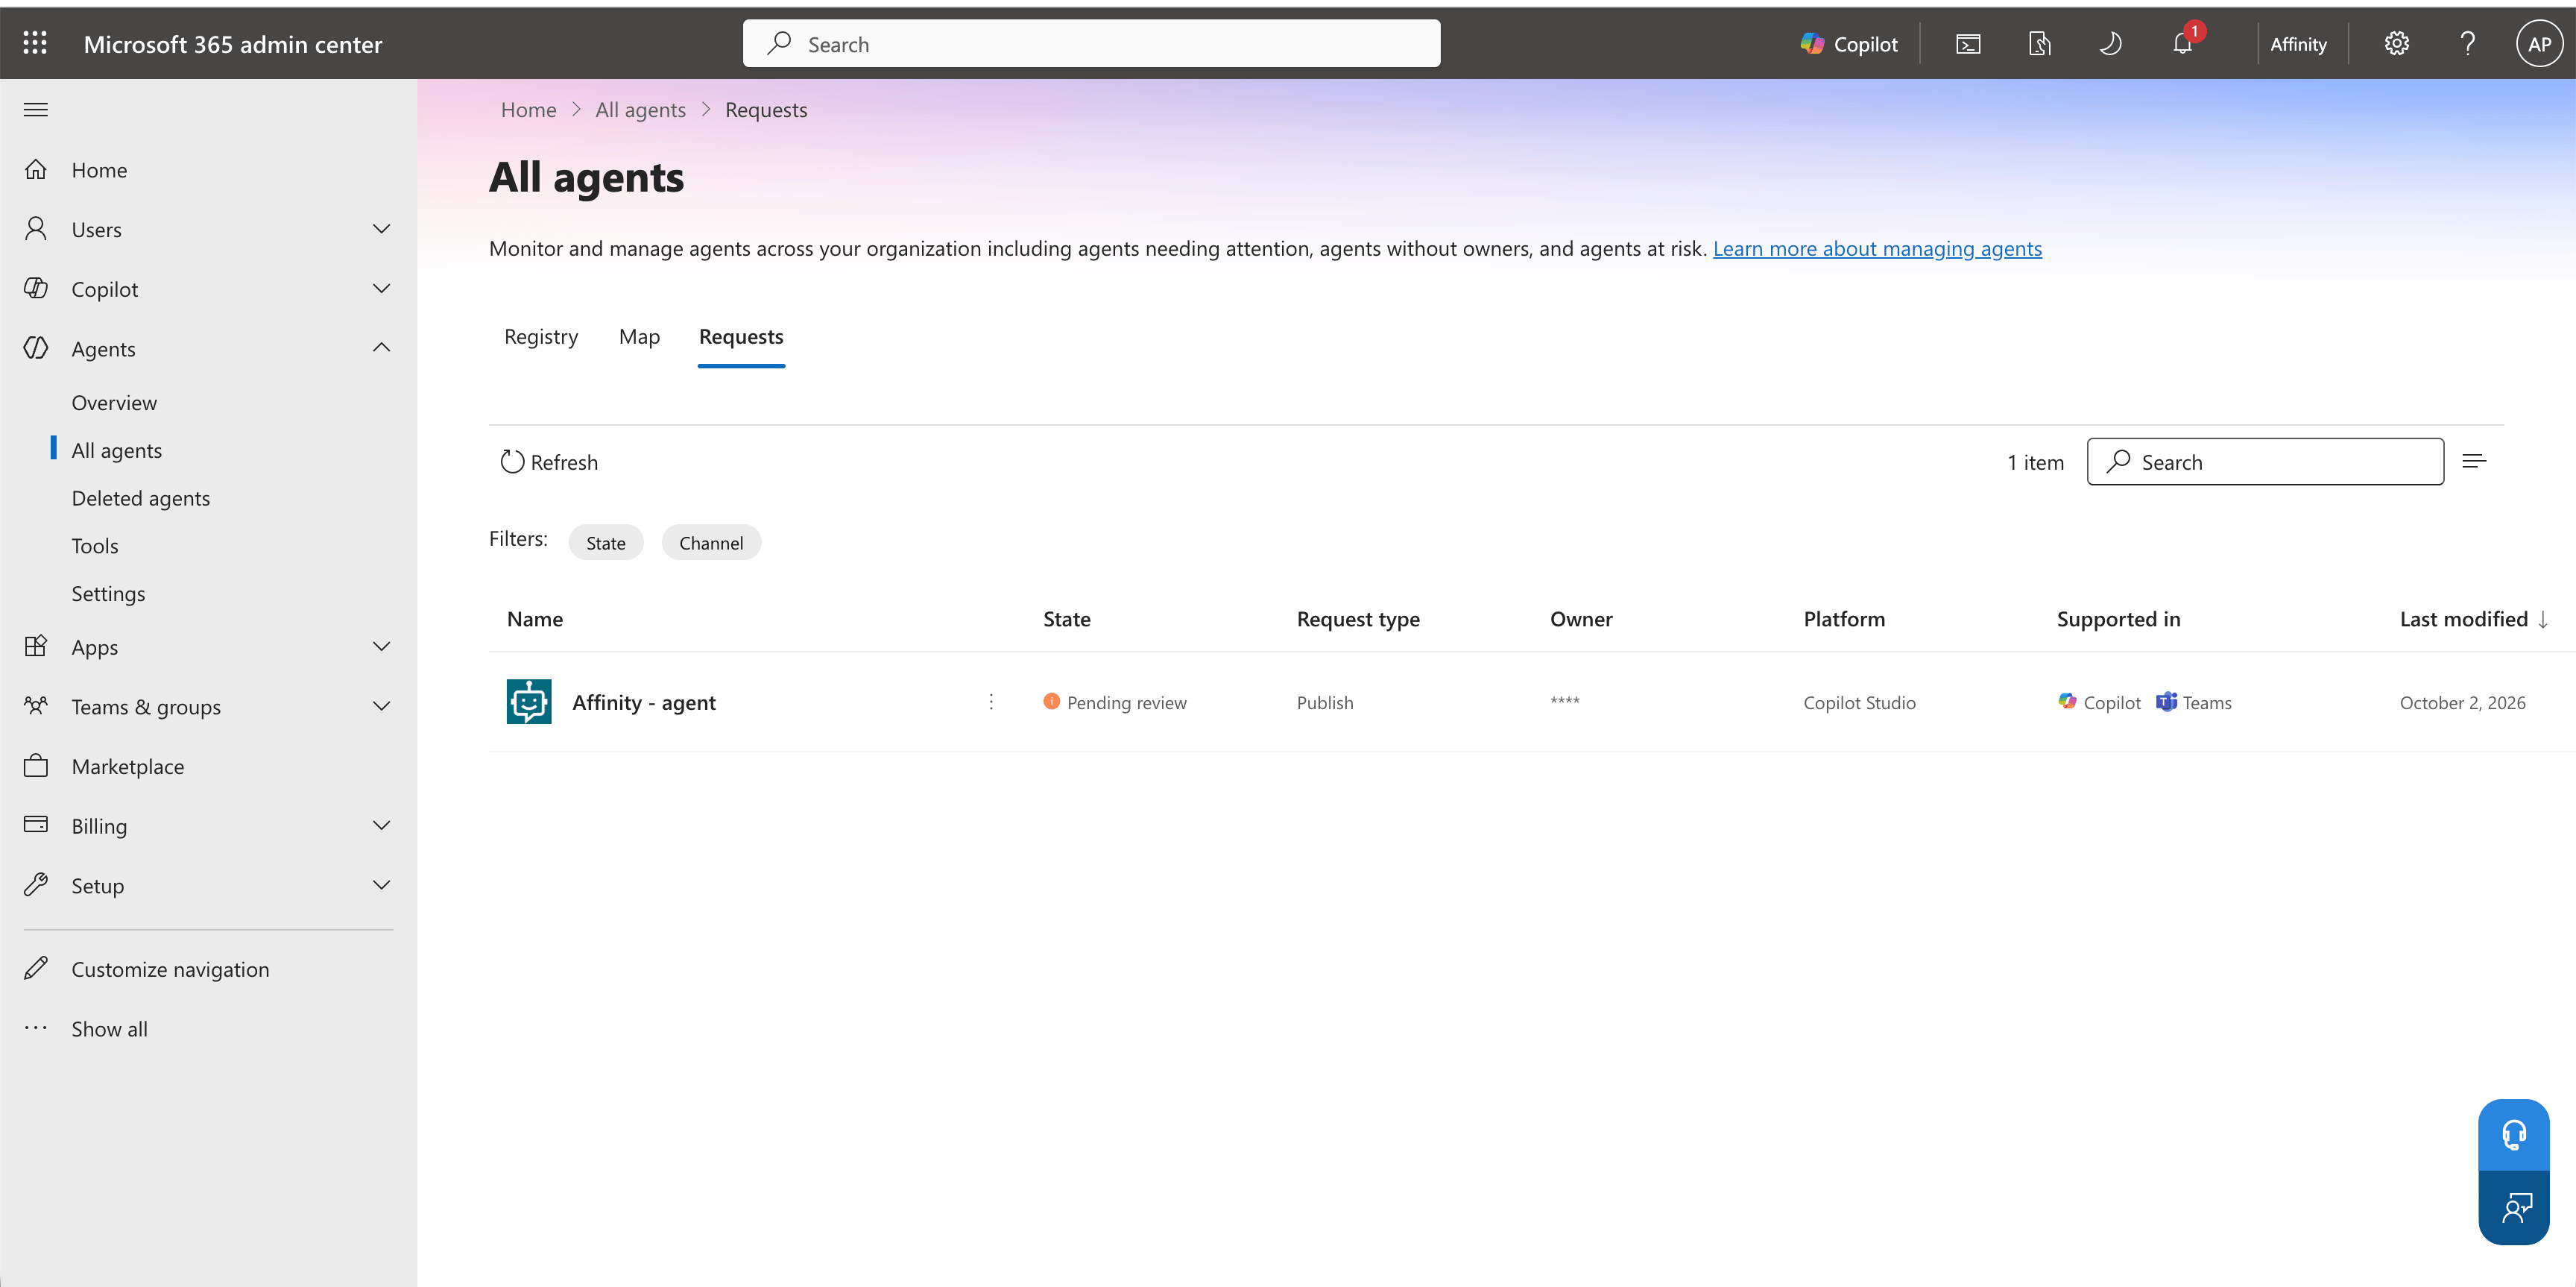This screenshot has height=1287, width=2576.
Task: Click the global Search box in header
Action: point(1091,43)
